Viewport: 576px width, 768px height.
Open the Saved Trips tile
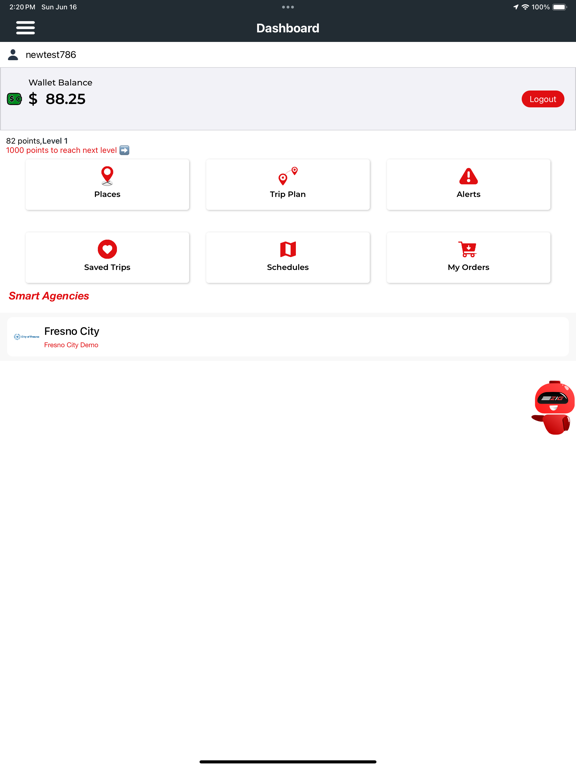click(107, 258)
